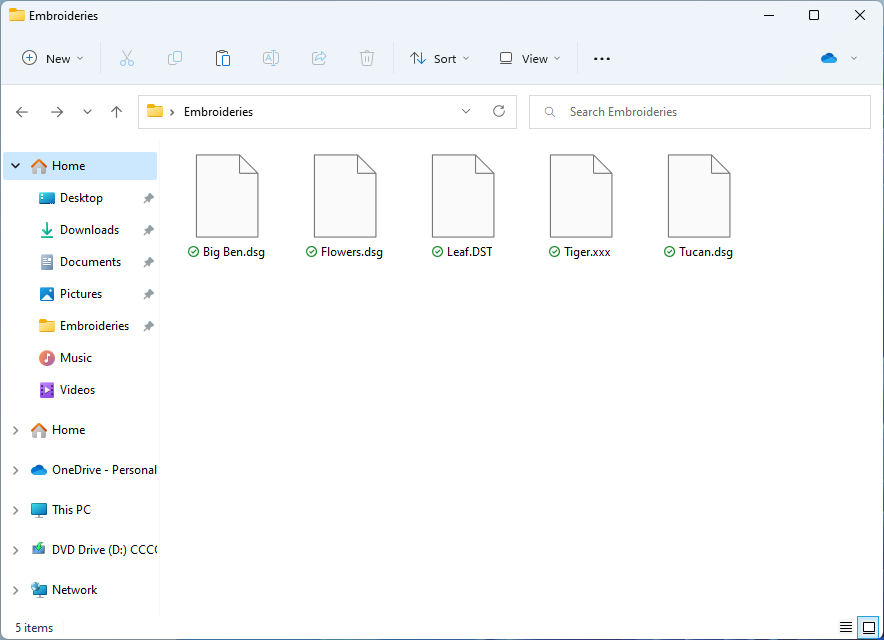
Task: Expand the Network node
Action: point(16,590)
